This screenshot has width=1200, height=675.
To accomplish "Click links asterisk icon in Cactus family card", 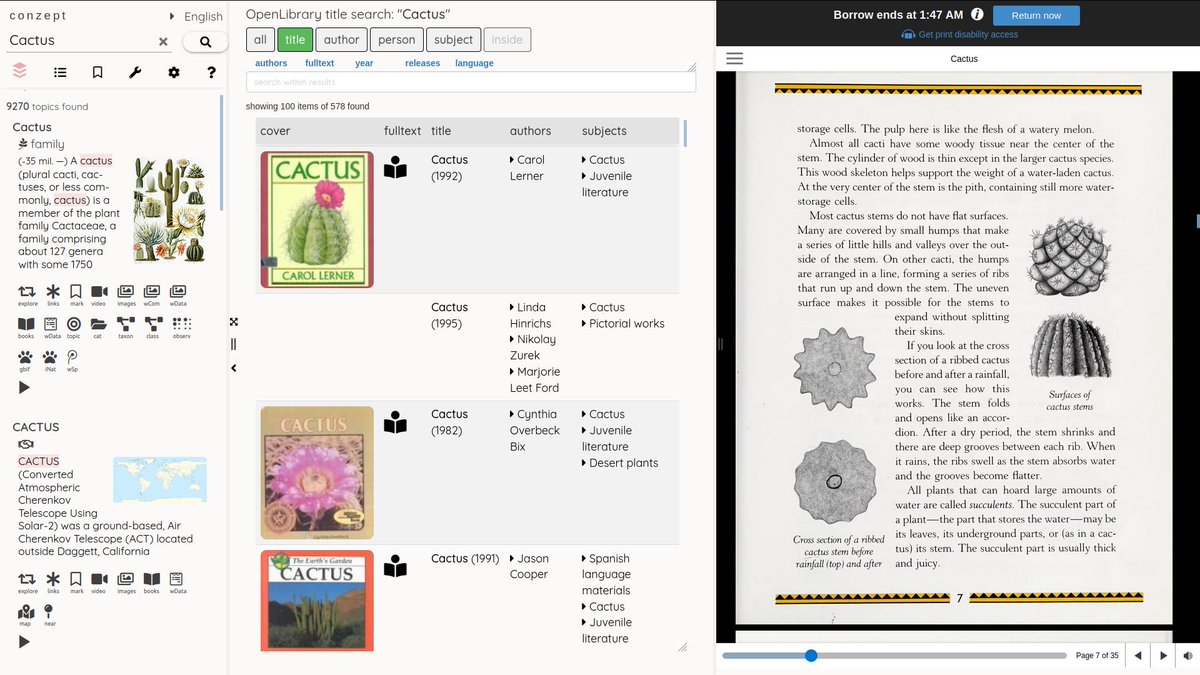I will (x=52, y=293).
